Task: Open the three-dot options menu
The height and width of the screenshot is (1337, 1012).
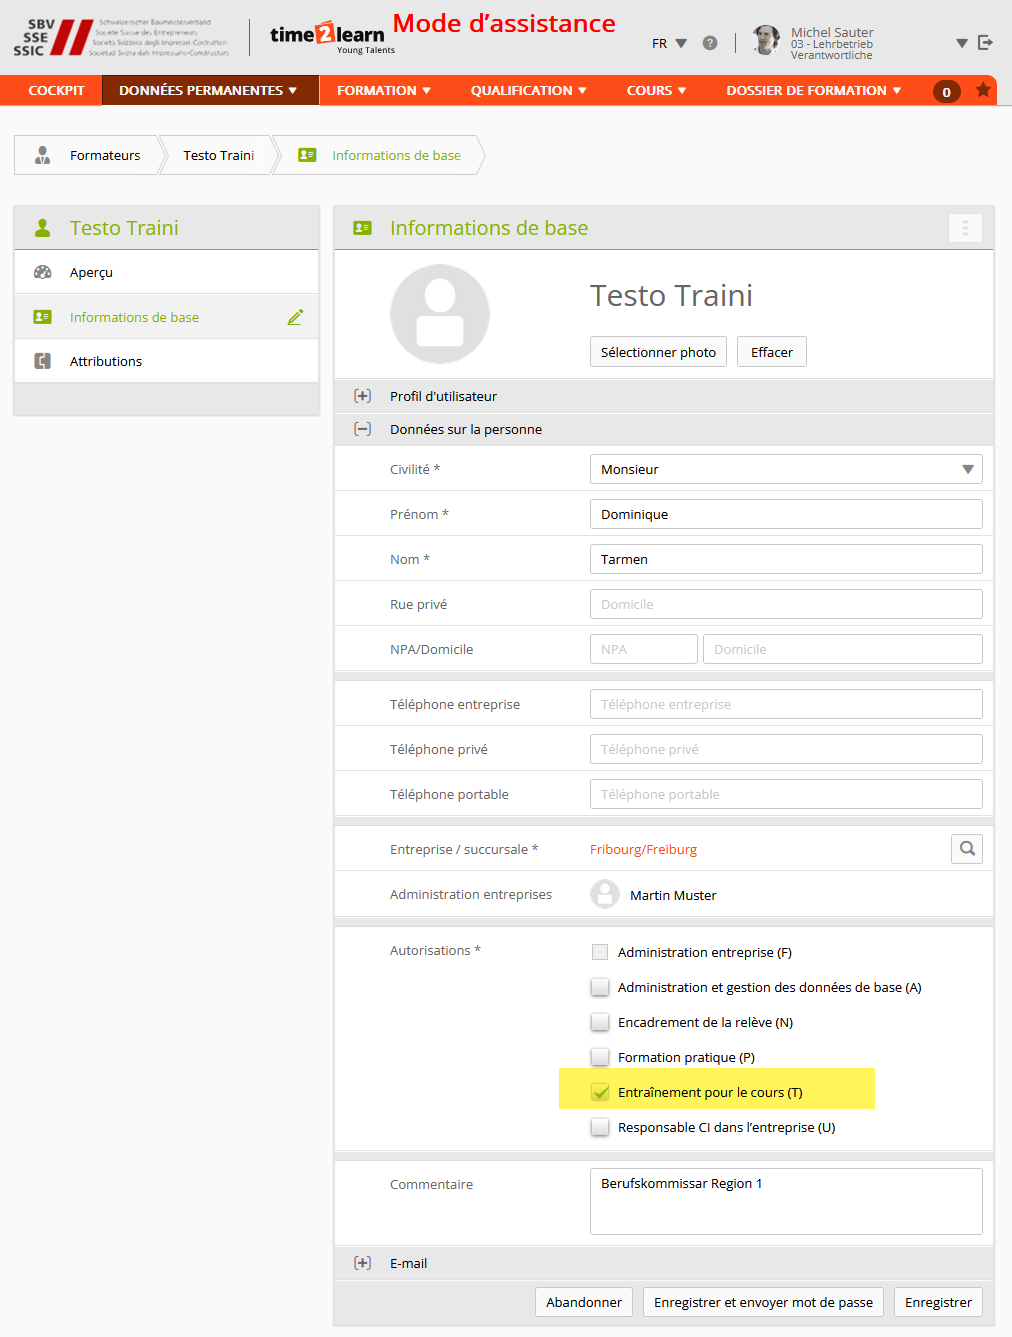Action: click(x=965, y=228)
